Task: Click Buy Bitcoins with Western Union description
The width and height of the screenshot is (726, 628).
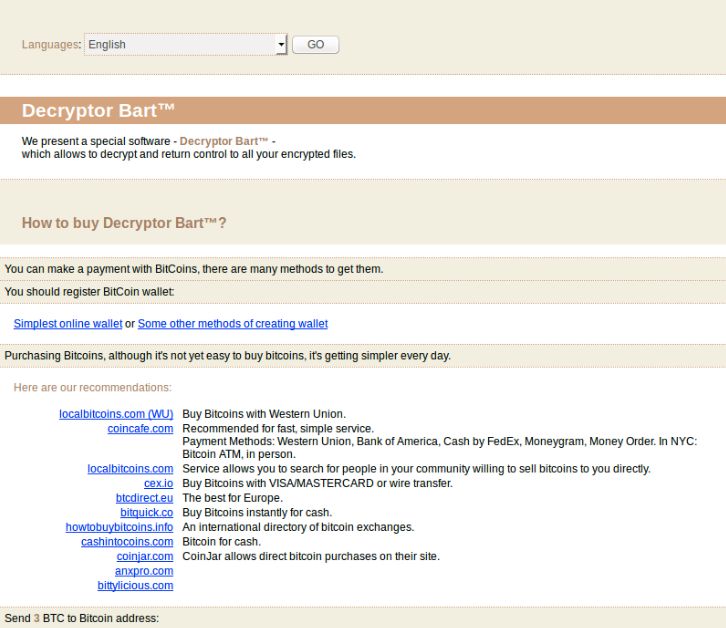Action: 264,414
